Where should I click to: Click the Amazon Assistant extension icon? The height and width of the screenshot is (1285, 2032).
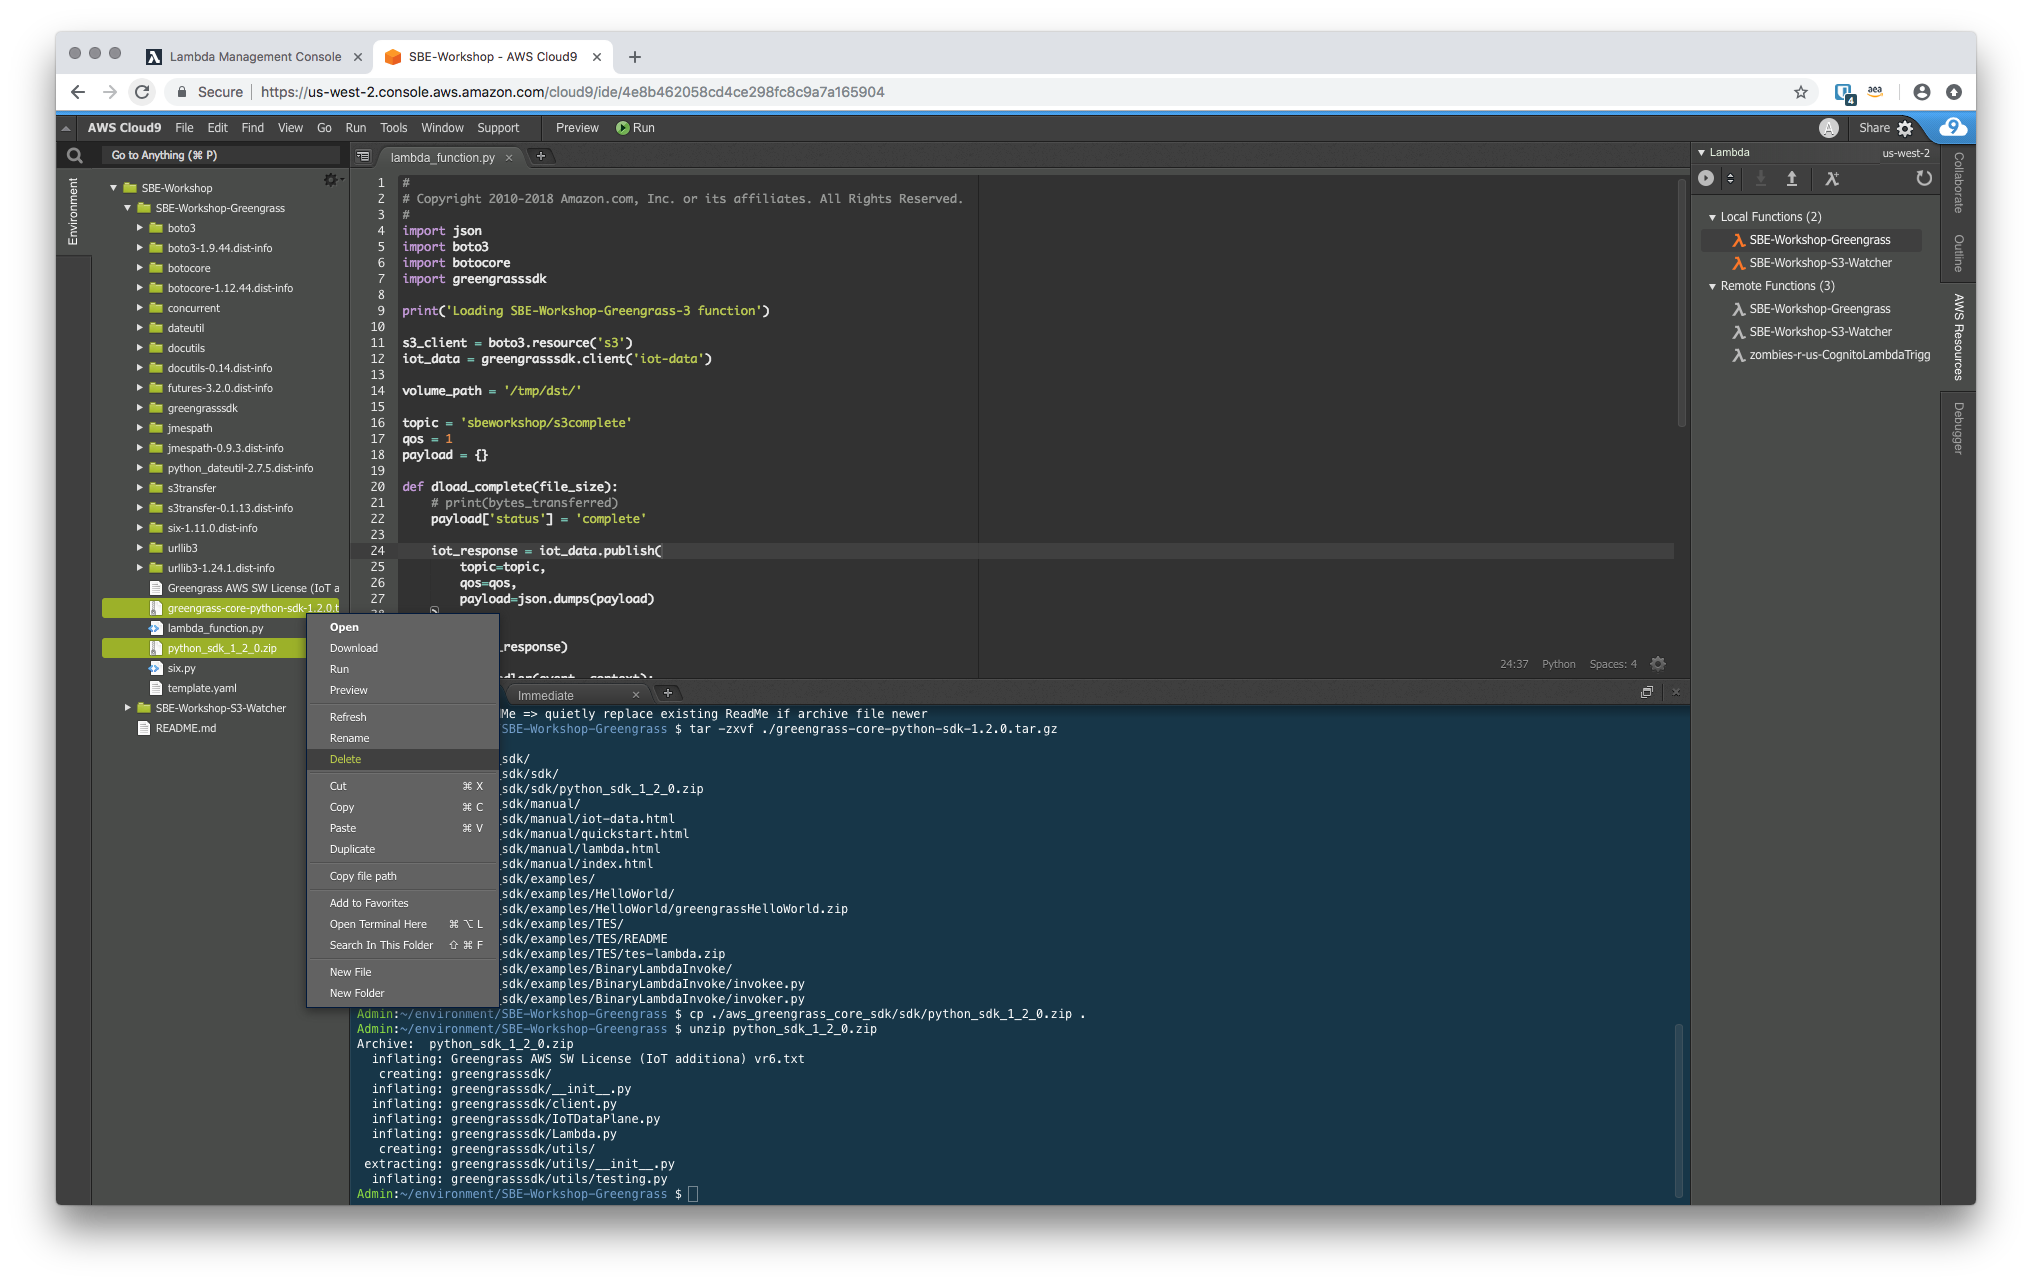1876,92
